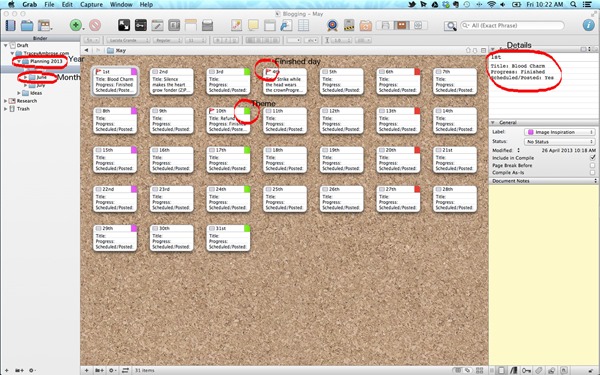
Task: Open the Edit menu
Action: tap(67, 5)
